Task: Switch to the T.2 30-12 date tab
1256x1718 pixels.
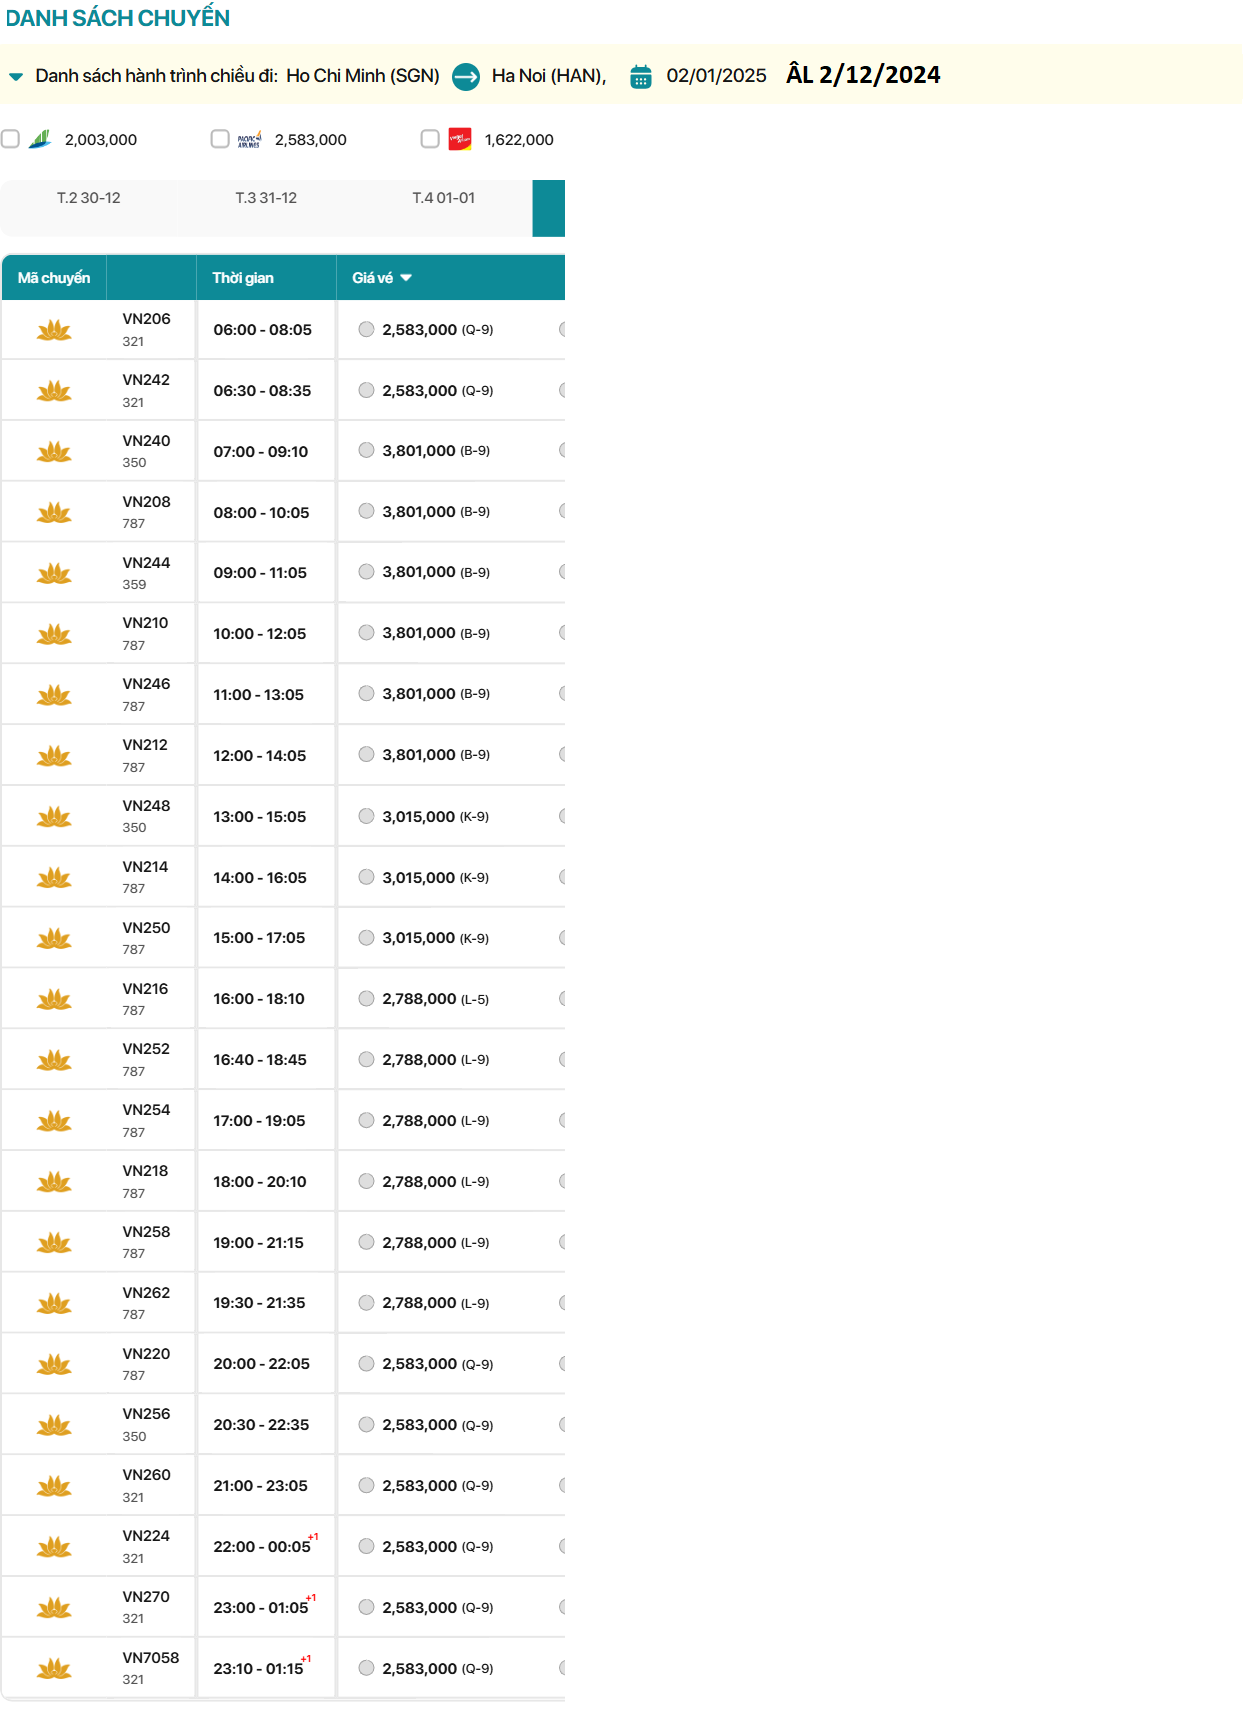Action: tap(89, 198)
